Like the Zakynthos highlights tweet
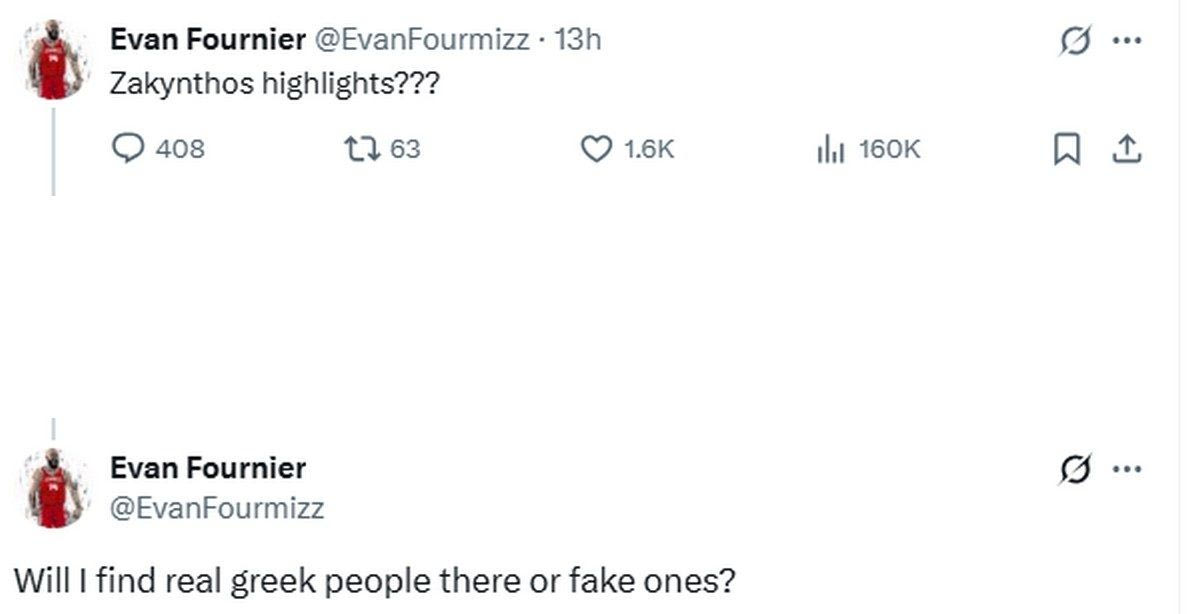The height and width of the screenshot is (614, 1200). click(x=597, y=148)
